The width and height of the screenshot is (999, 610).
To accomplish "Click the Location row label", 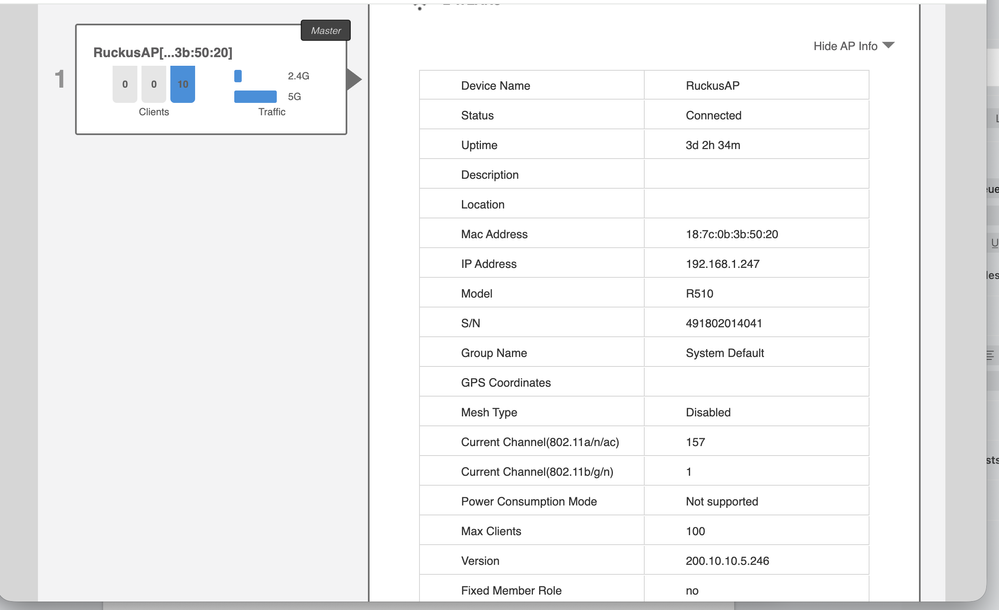I will [x=483, y=205].
